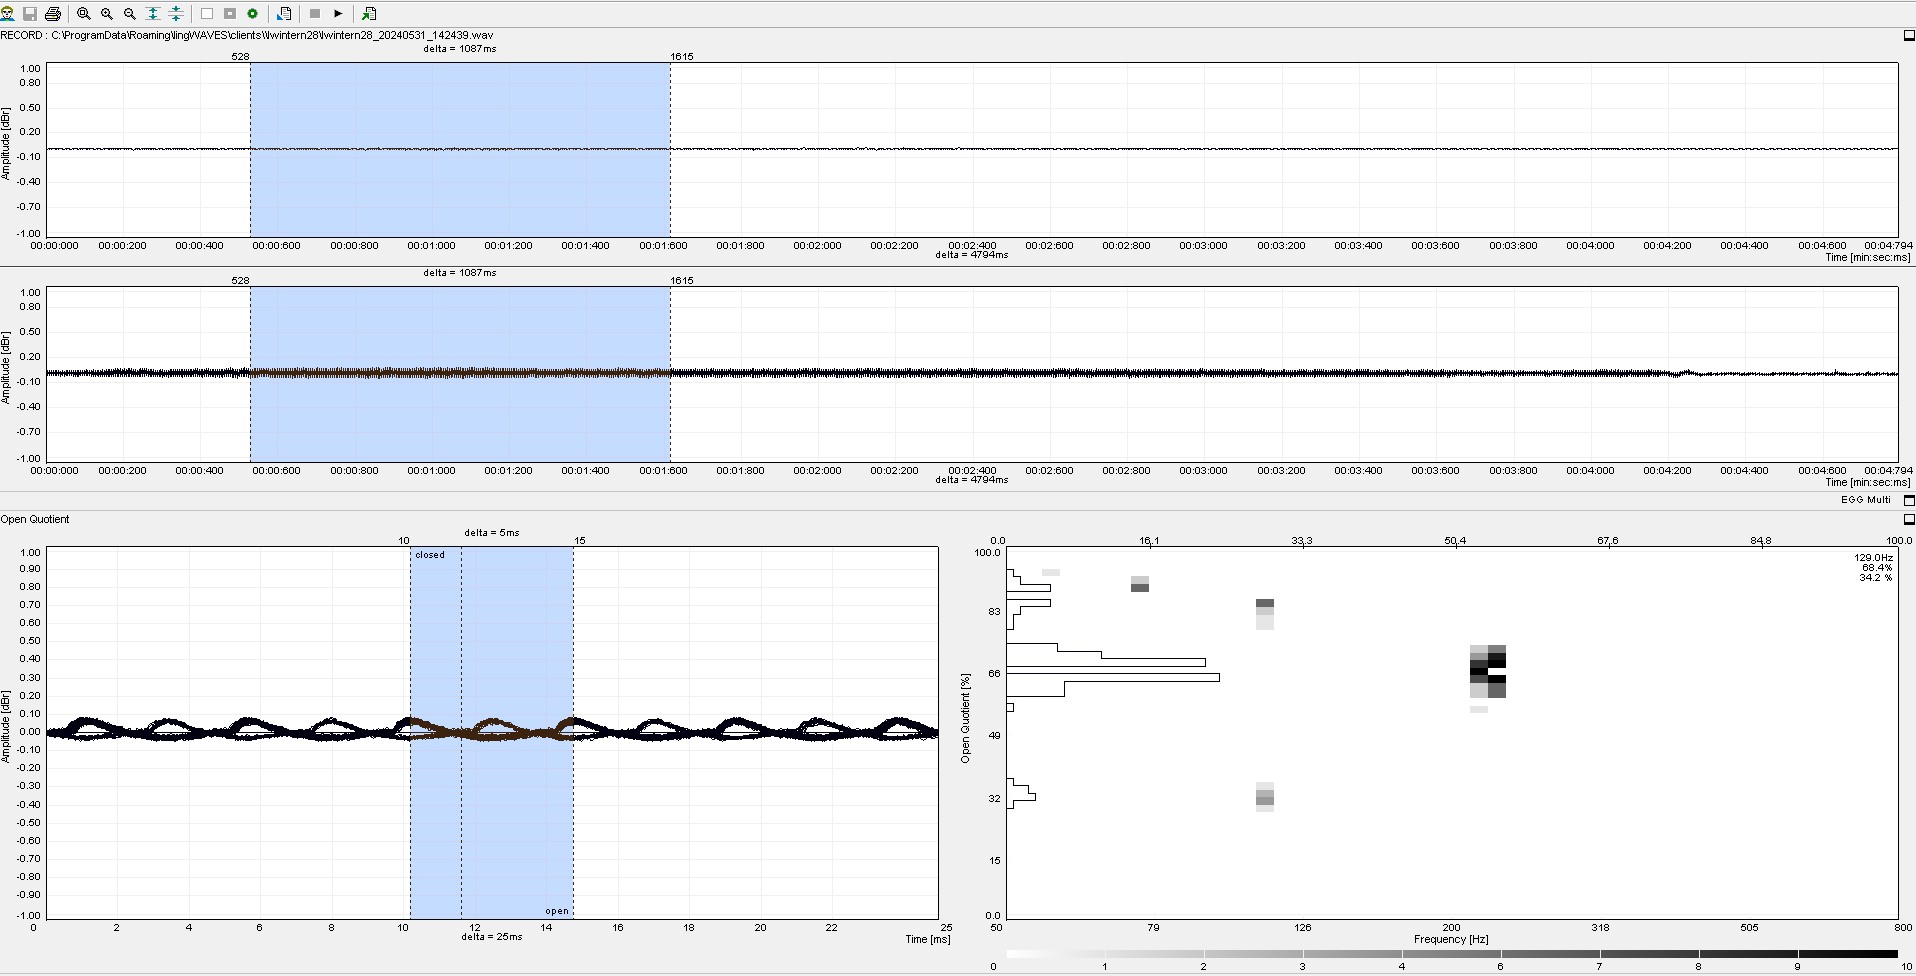Click 'delta = 5ms' above quotient plot
Viewport: 1916px width, 976px height.
[492, 533]
